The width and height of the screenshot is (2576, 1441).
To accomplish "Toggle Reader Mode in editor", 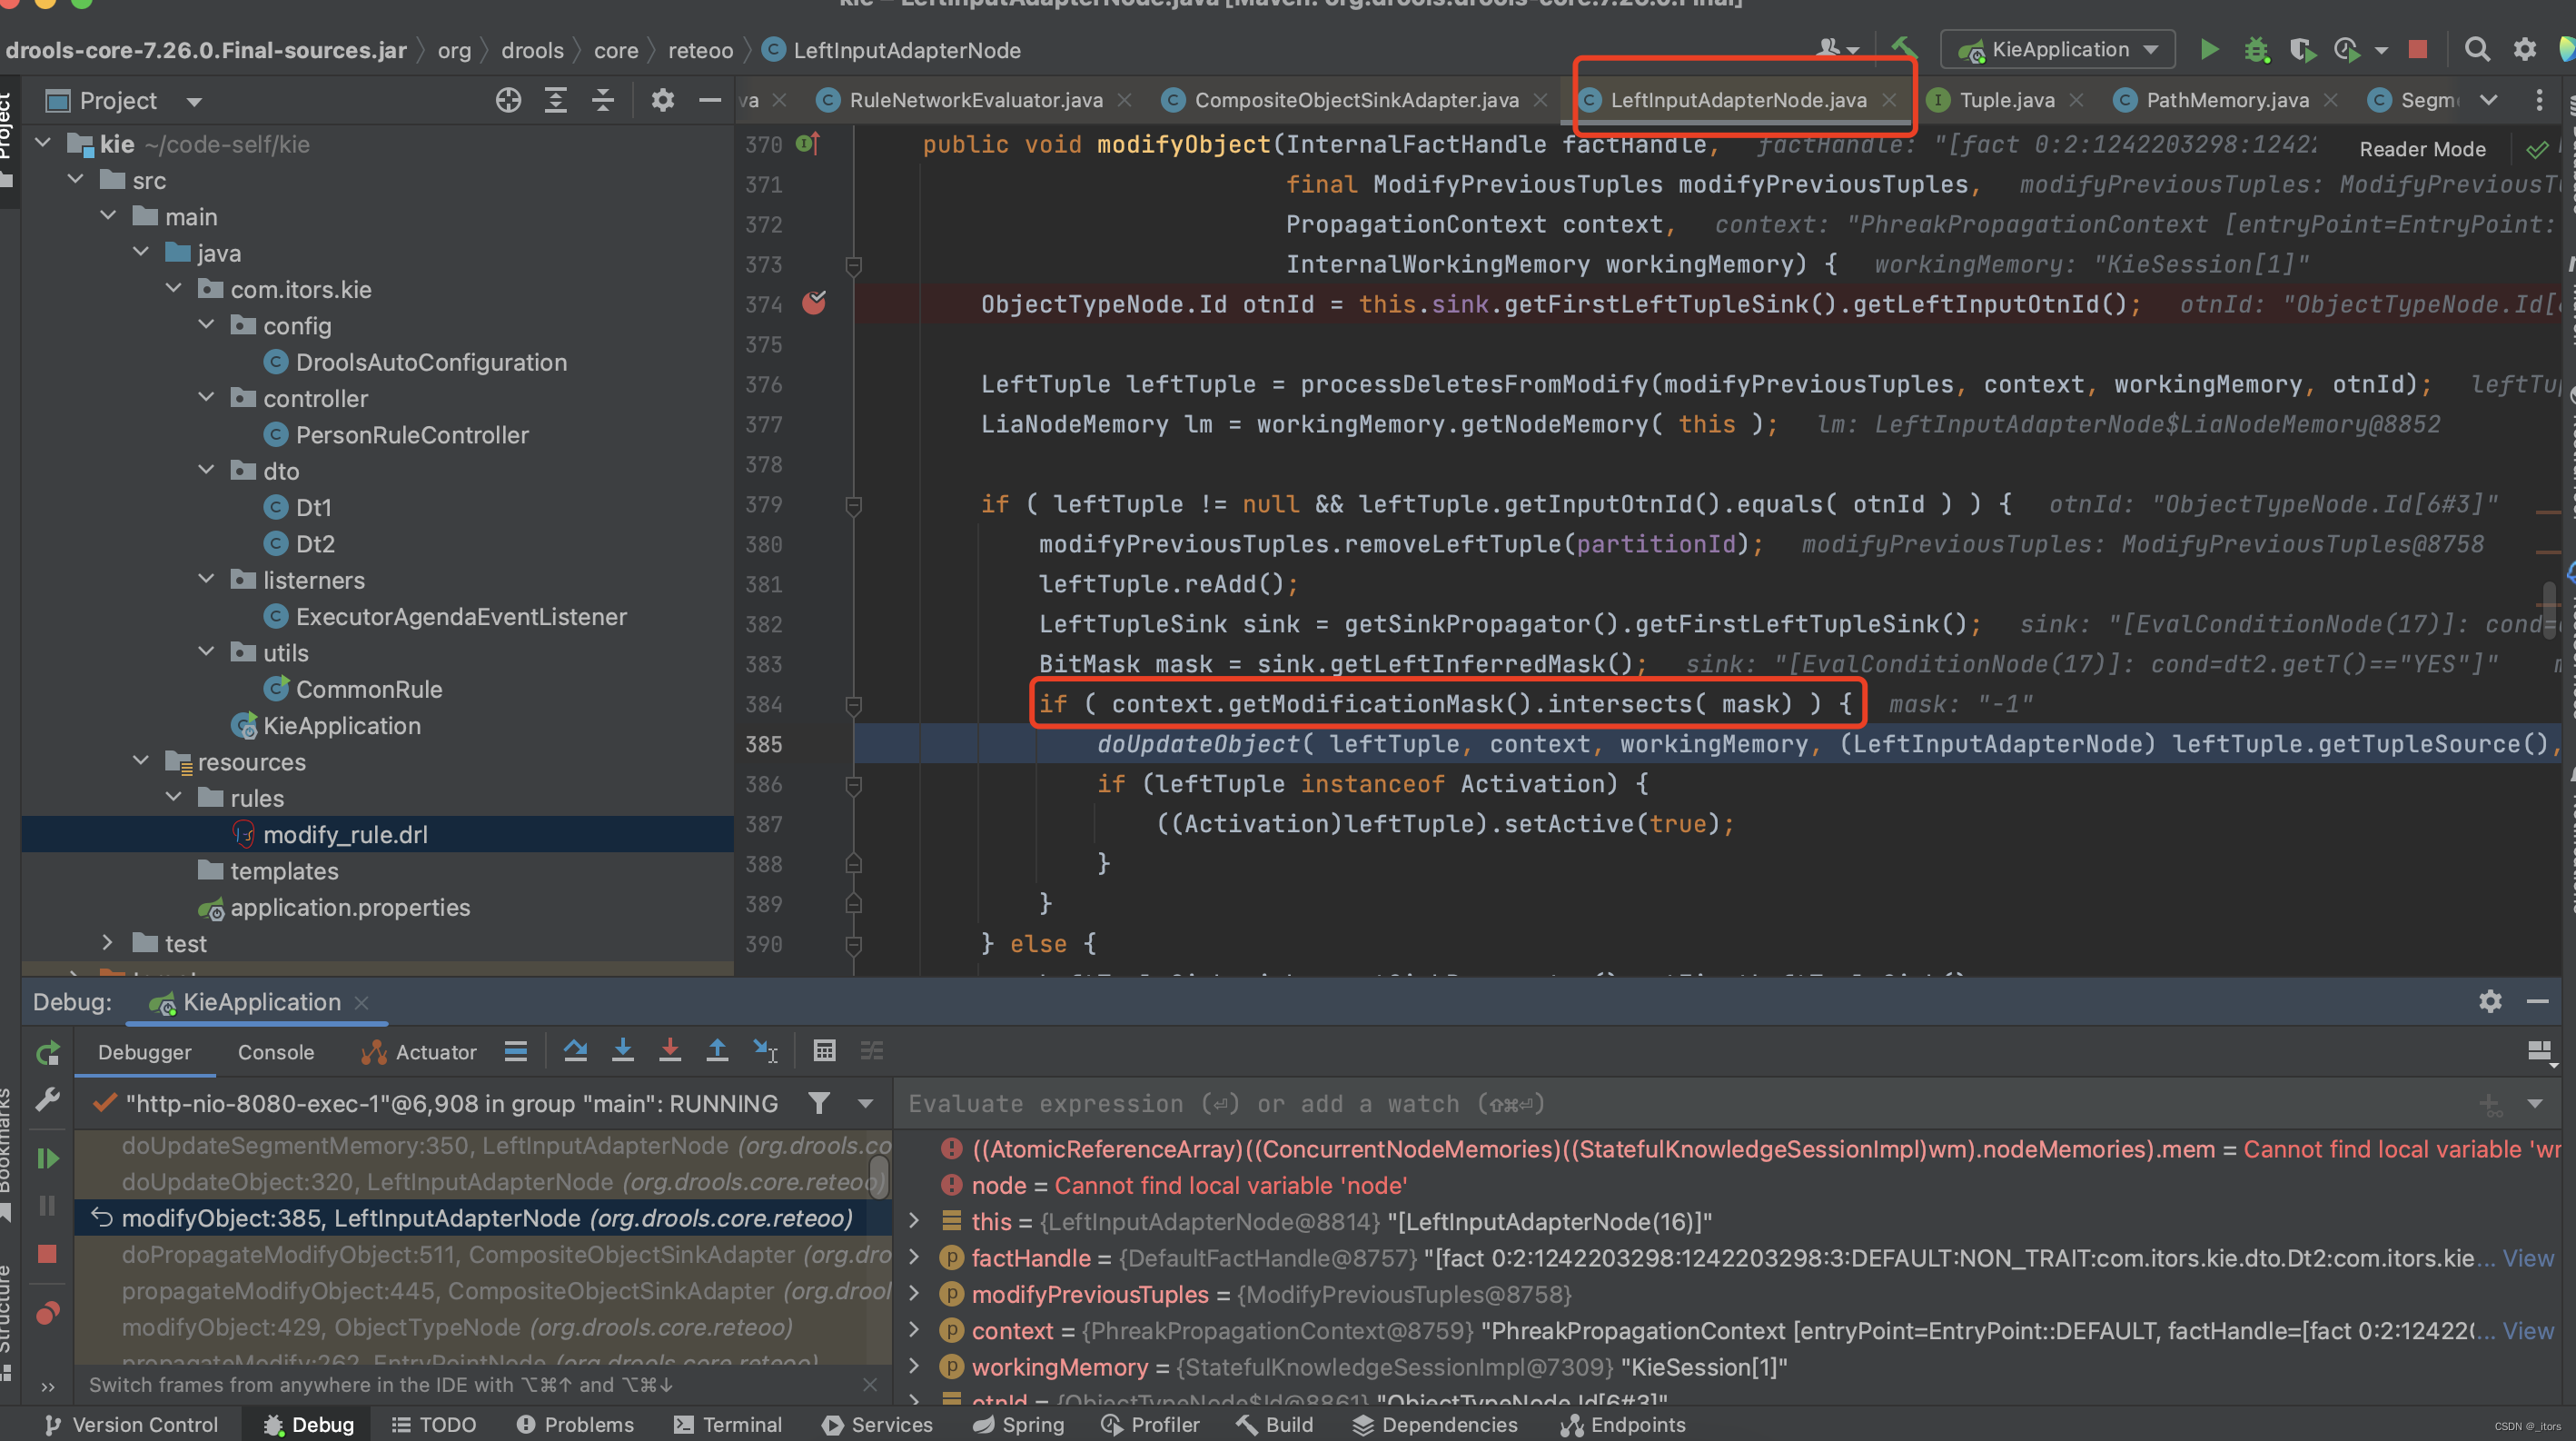I will point(2422,149).
